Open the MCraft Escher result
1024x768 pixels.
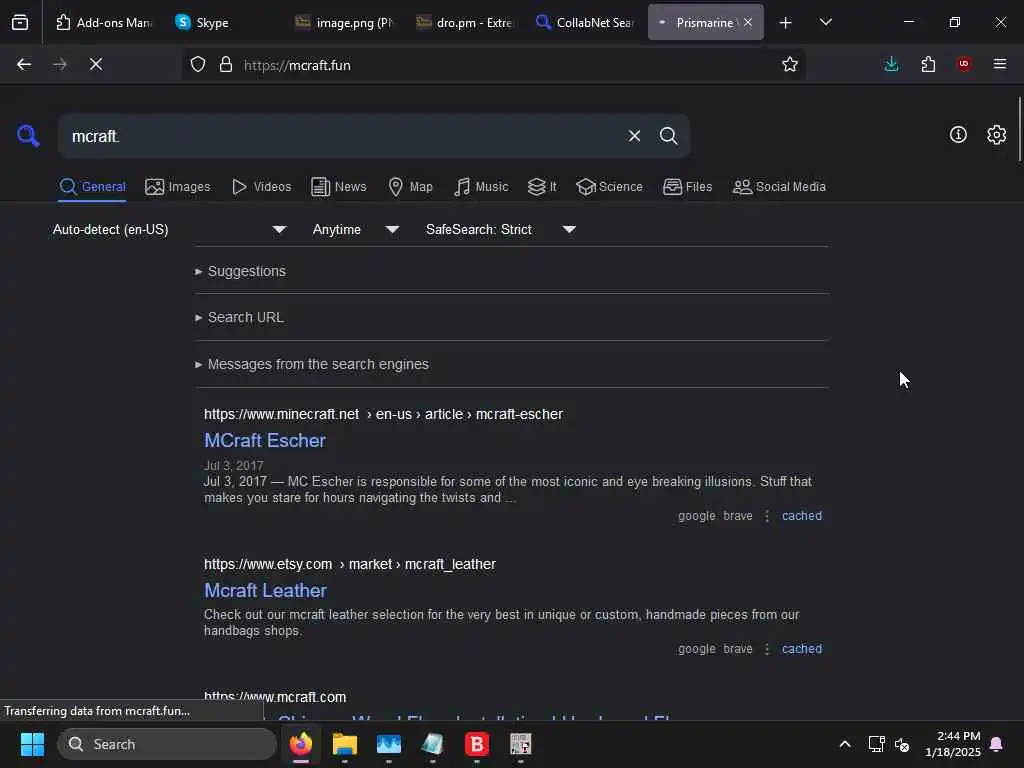pos(264,440)
